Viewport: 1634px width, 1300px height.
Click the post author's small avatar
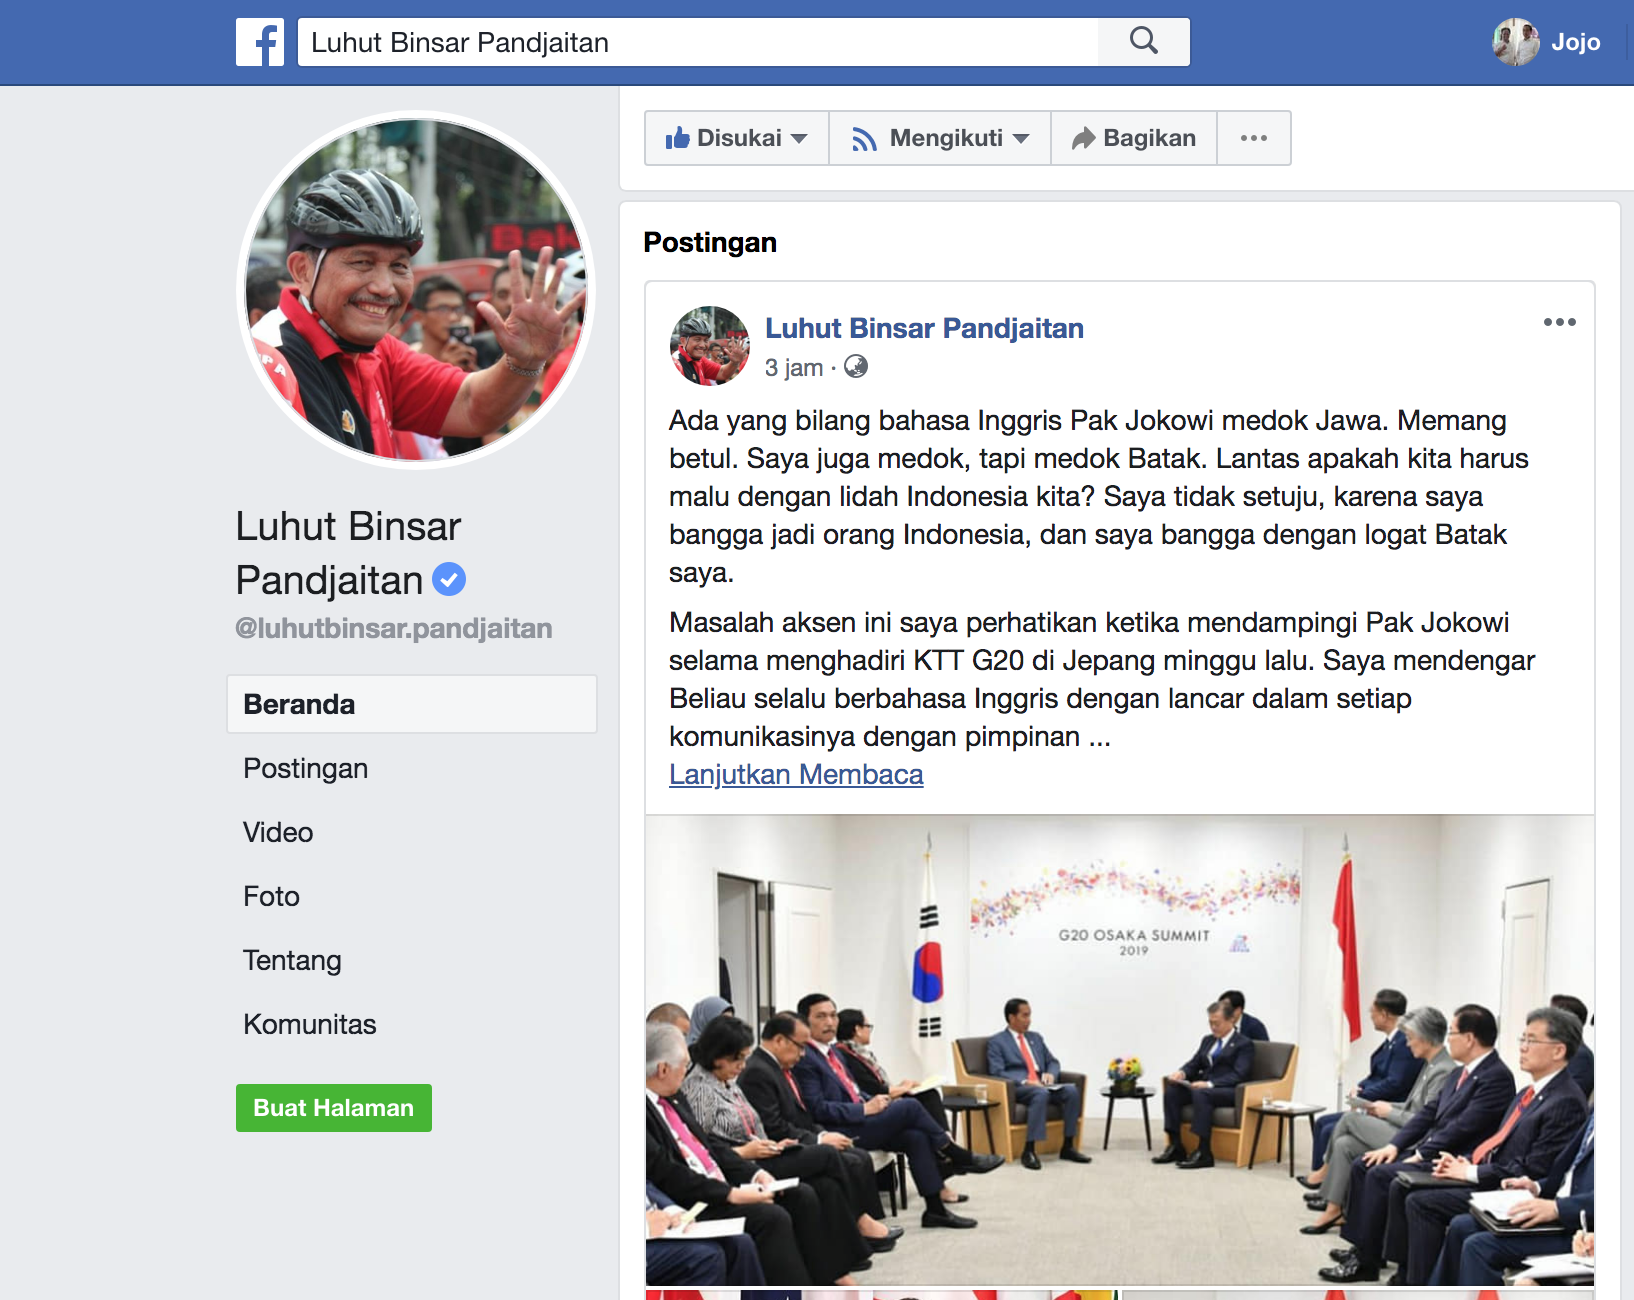(710, 346)
